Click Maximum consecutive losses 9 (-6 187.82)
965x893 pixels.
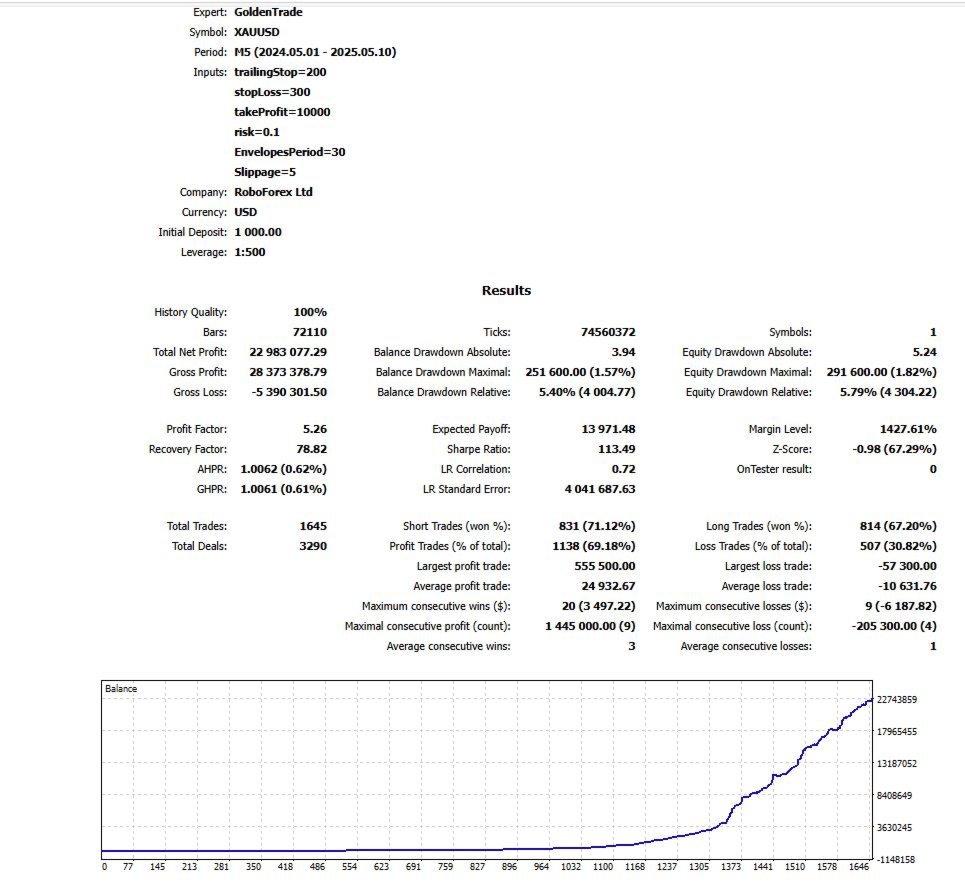pyautogui.click(x=901, y=606)
